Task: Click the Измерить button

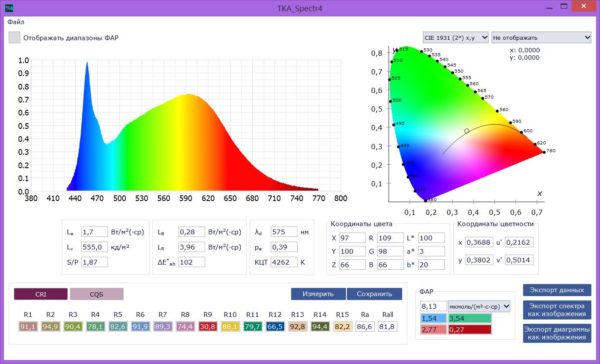Action: (x=318, y=294)
